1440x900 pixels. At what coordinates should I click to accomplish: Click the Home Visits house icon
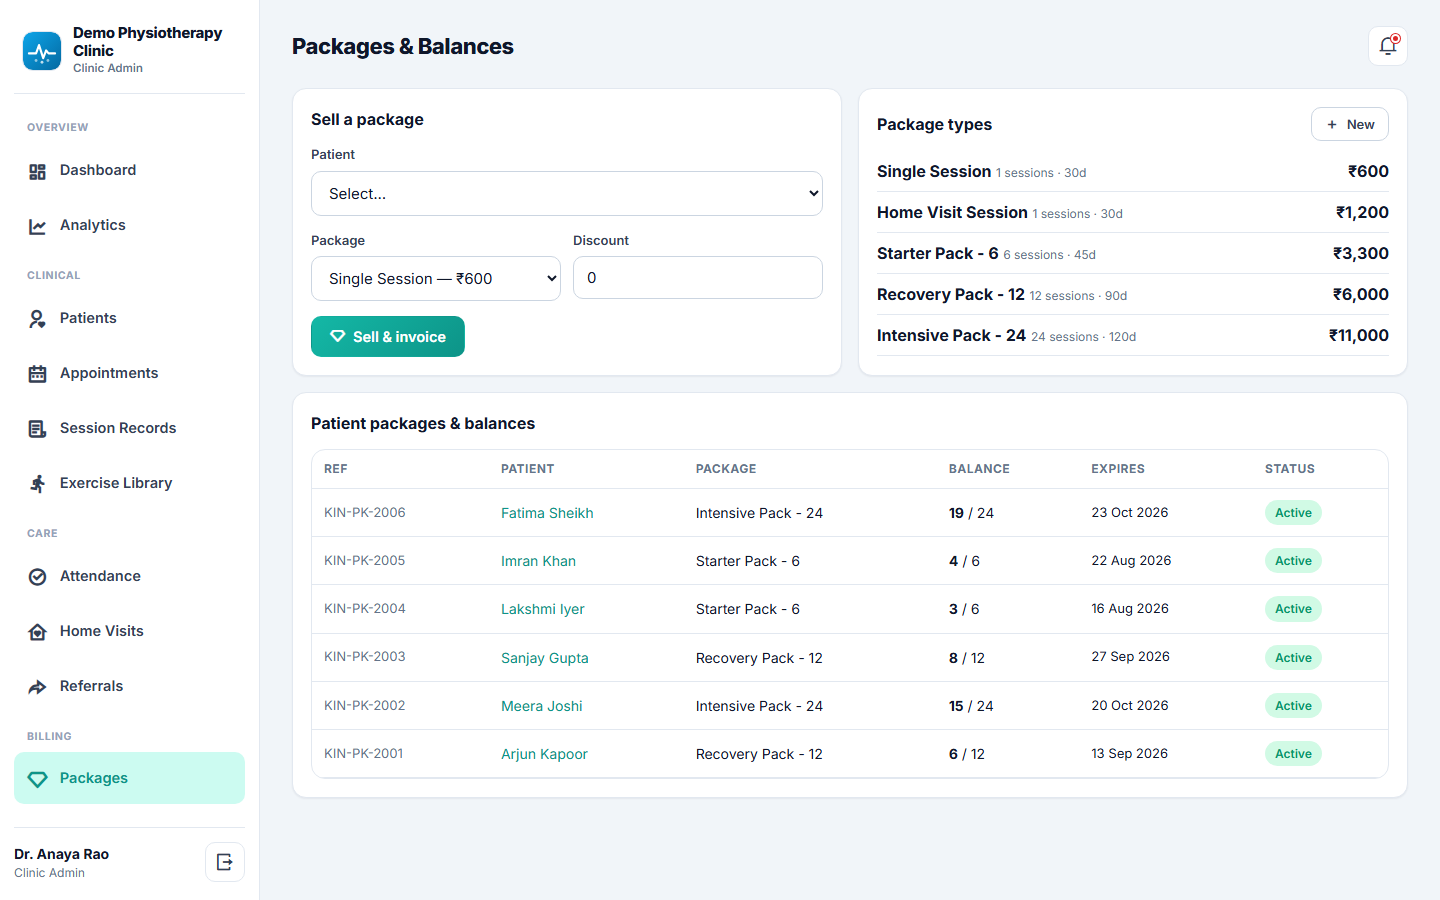[x=38, y=632]
